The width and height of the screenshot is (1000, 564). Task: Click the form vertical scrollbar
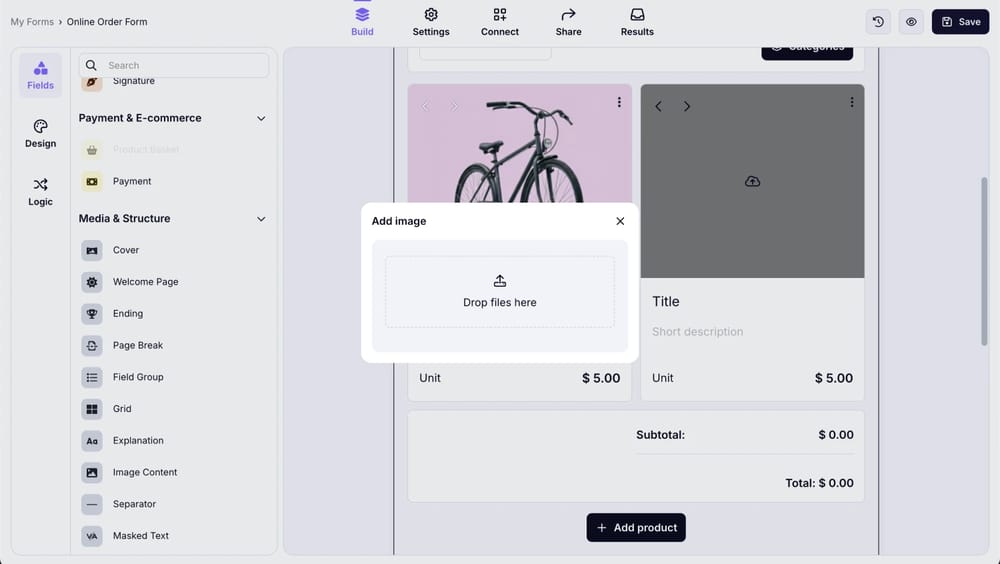[x=984, y=262]
